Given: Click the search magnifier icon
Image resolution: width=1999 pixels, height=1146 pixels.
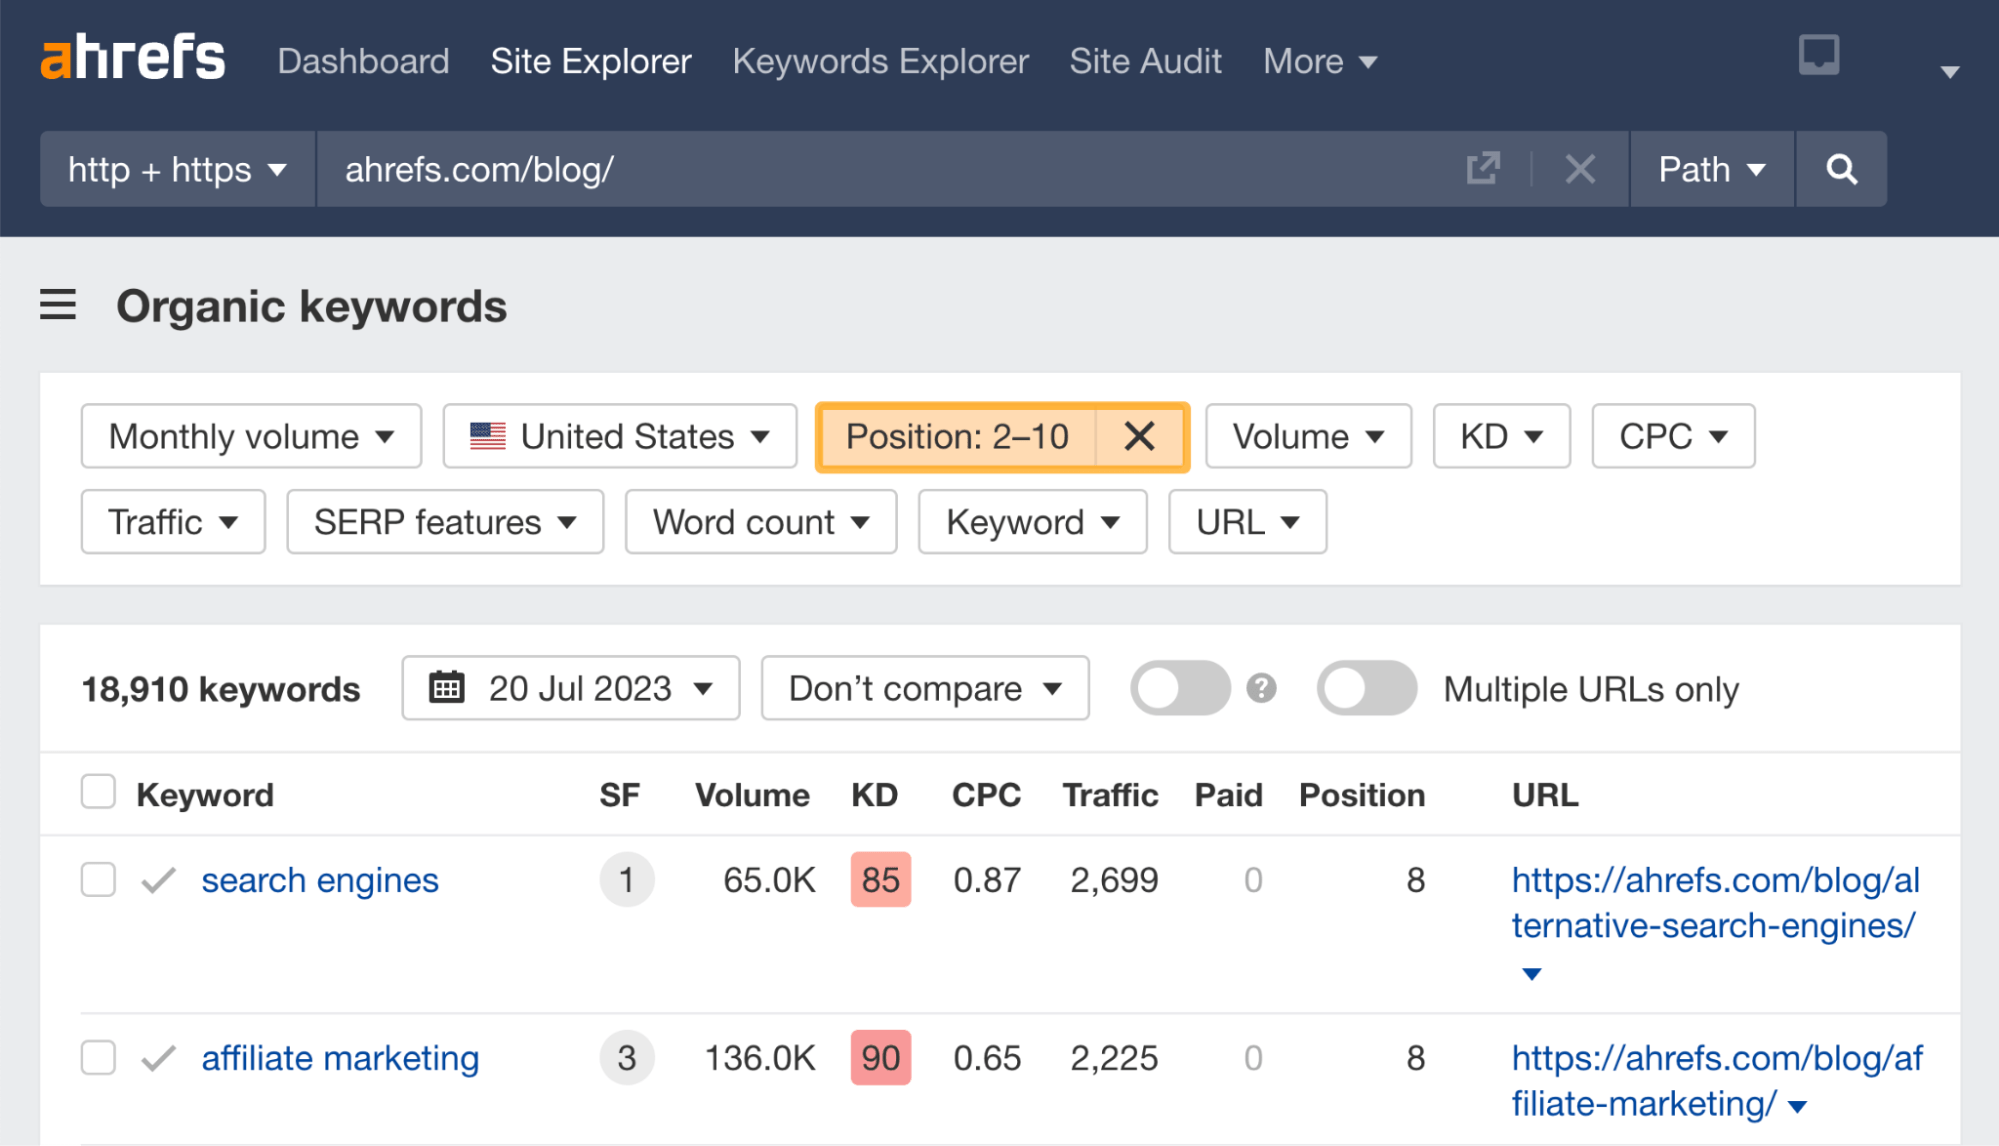Looking at the screenshot, I should click(x=1841, y=169).
